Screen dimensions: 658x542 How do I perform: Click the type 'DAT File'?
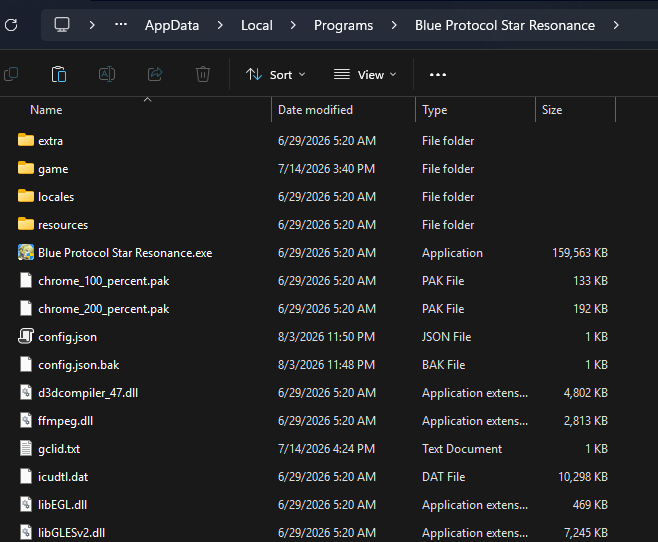pyautogui.click(x=444, y=477)
